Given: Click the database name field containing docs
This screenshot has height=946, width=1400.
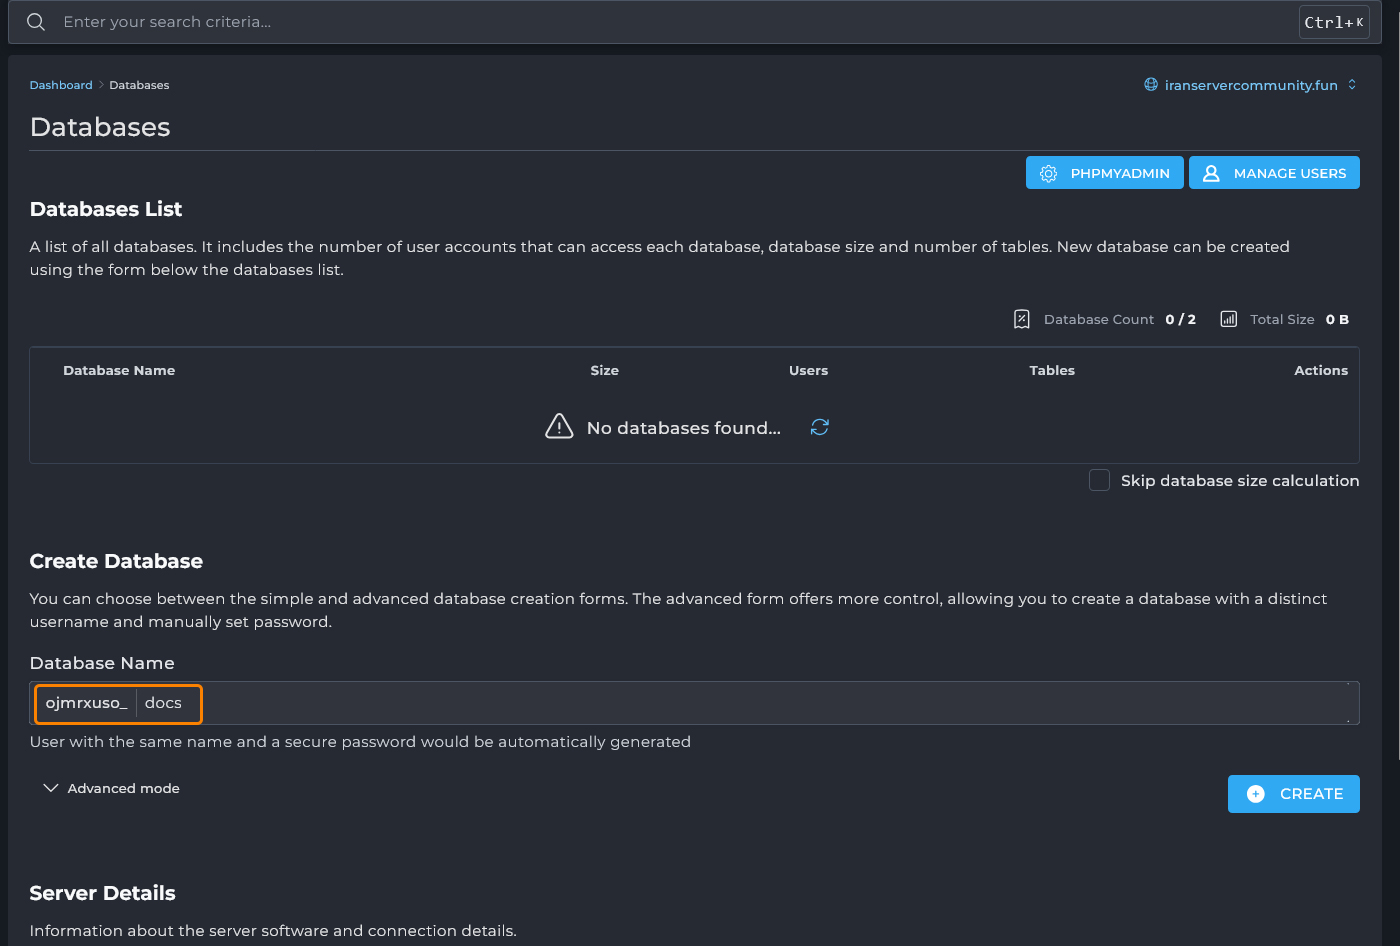Looking at the screenshot, I should [700, 703].
